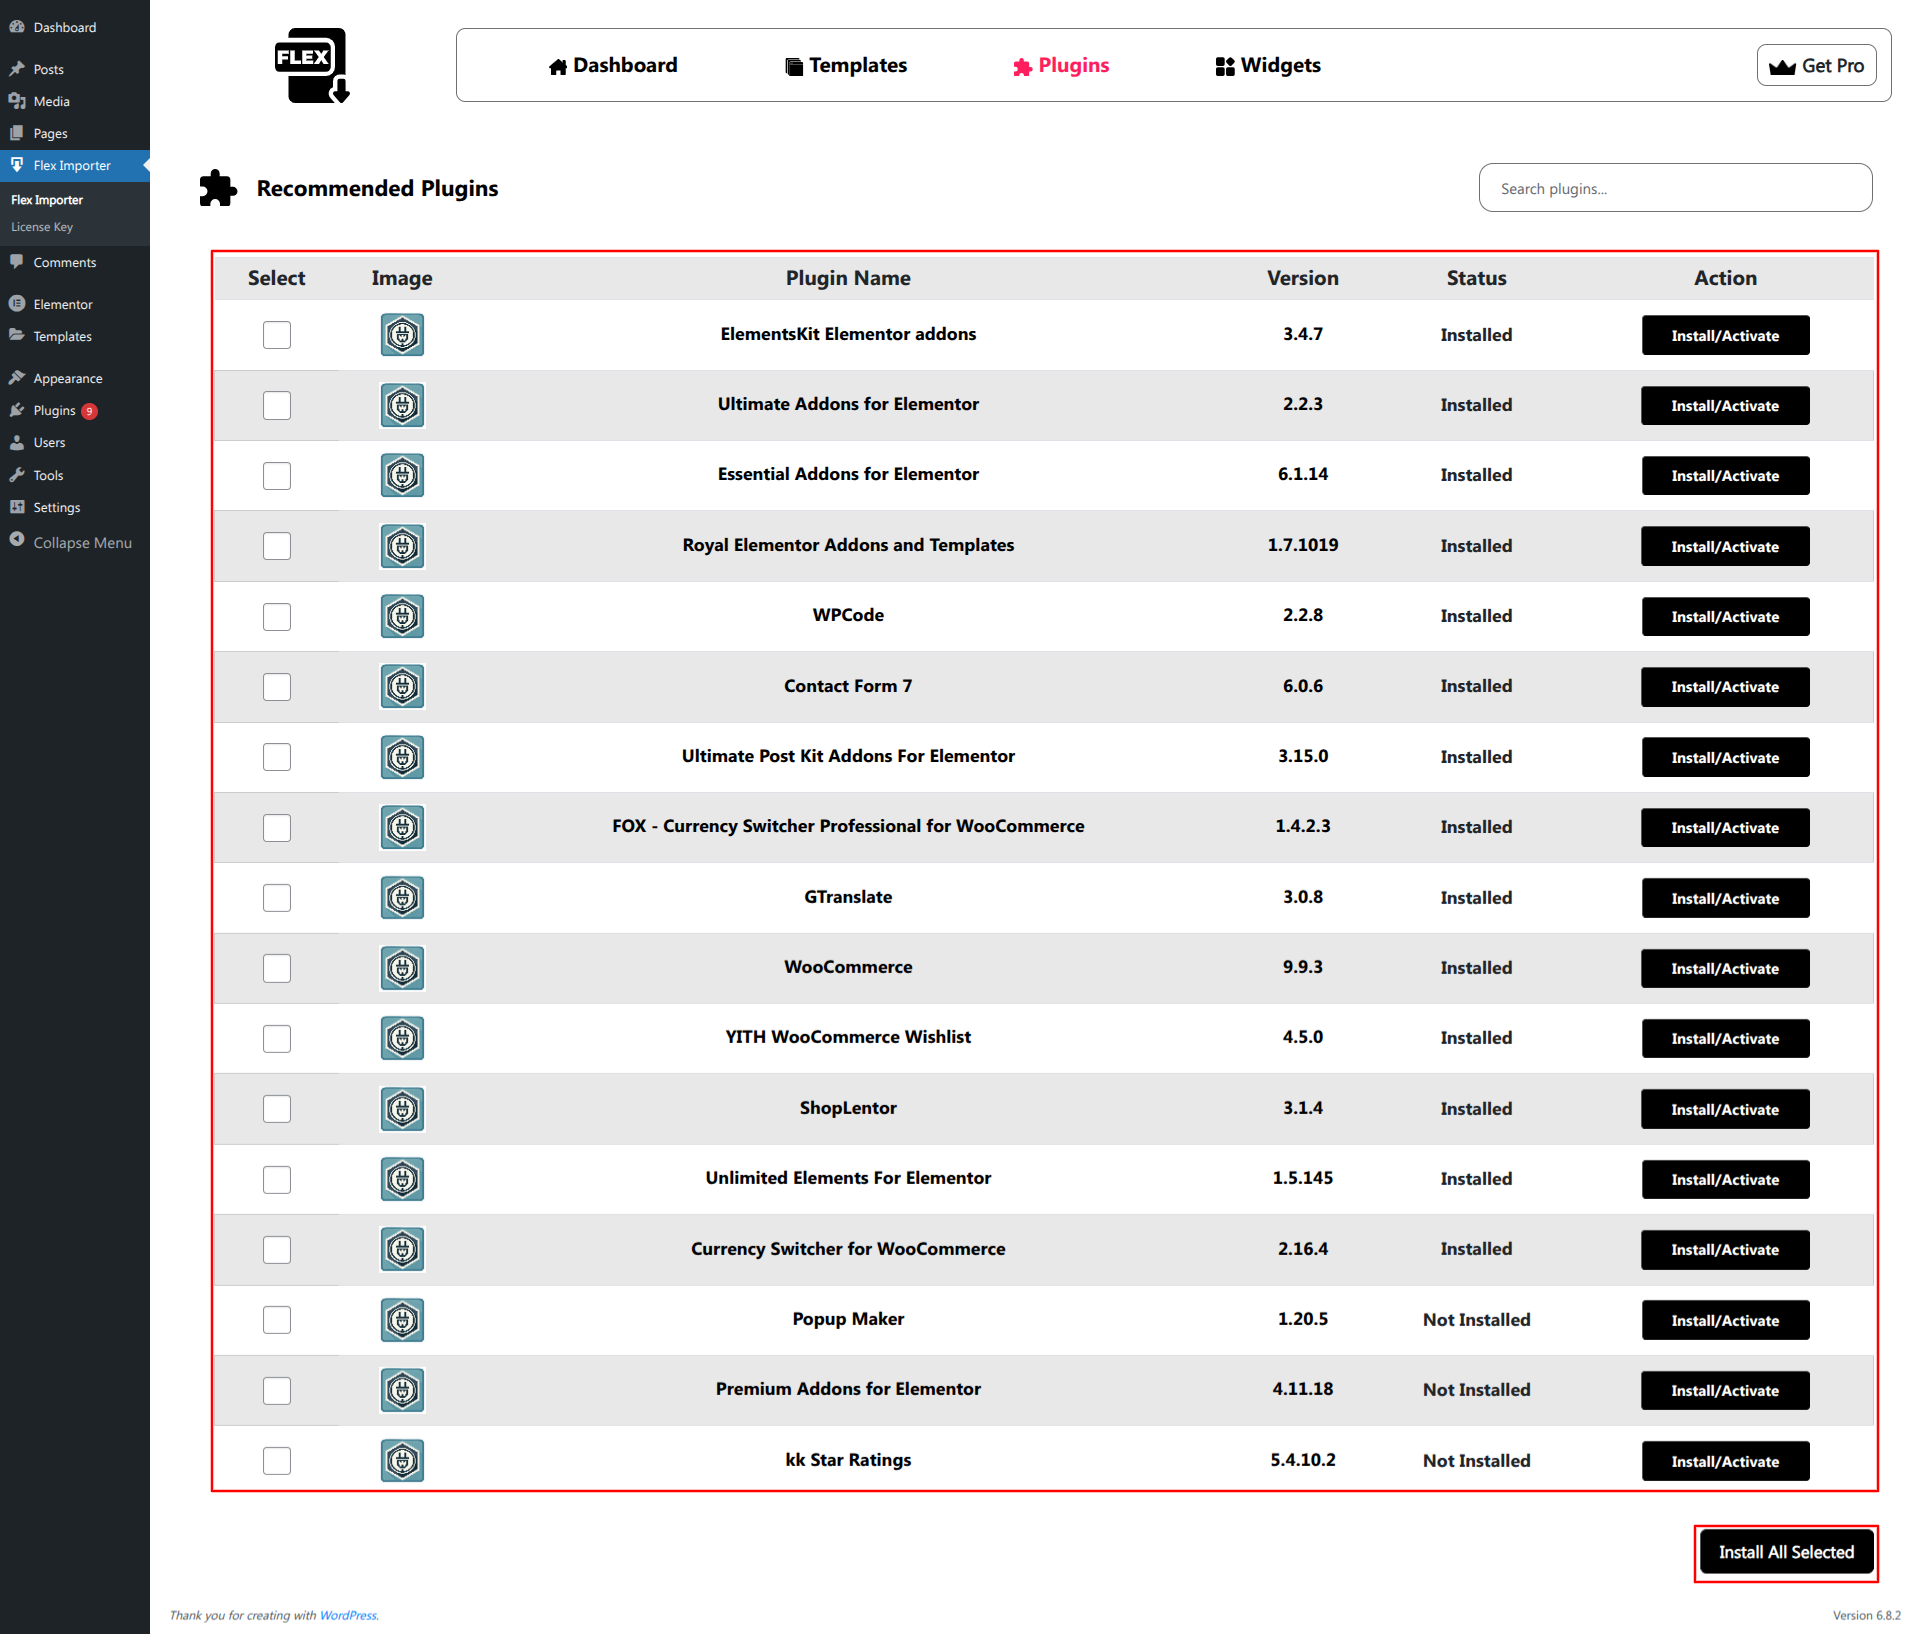
Task: Click the plugin image for Ultimate Addons for Elementor
Action: point(402,405)
